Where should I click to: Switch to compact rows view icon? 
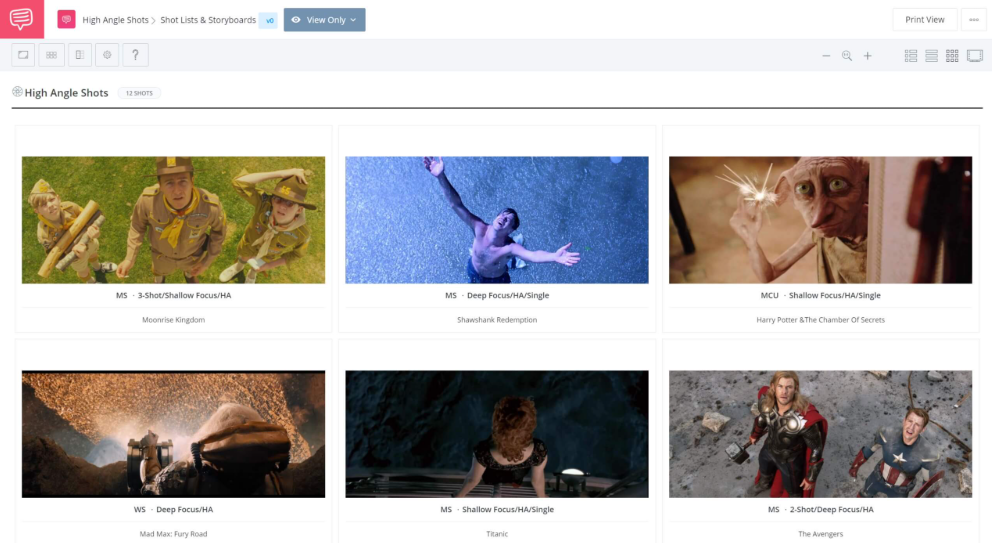pos(931,56)
